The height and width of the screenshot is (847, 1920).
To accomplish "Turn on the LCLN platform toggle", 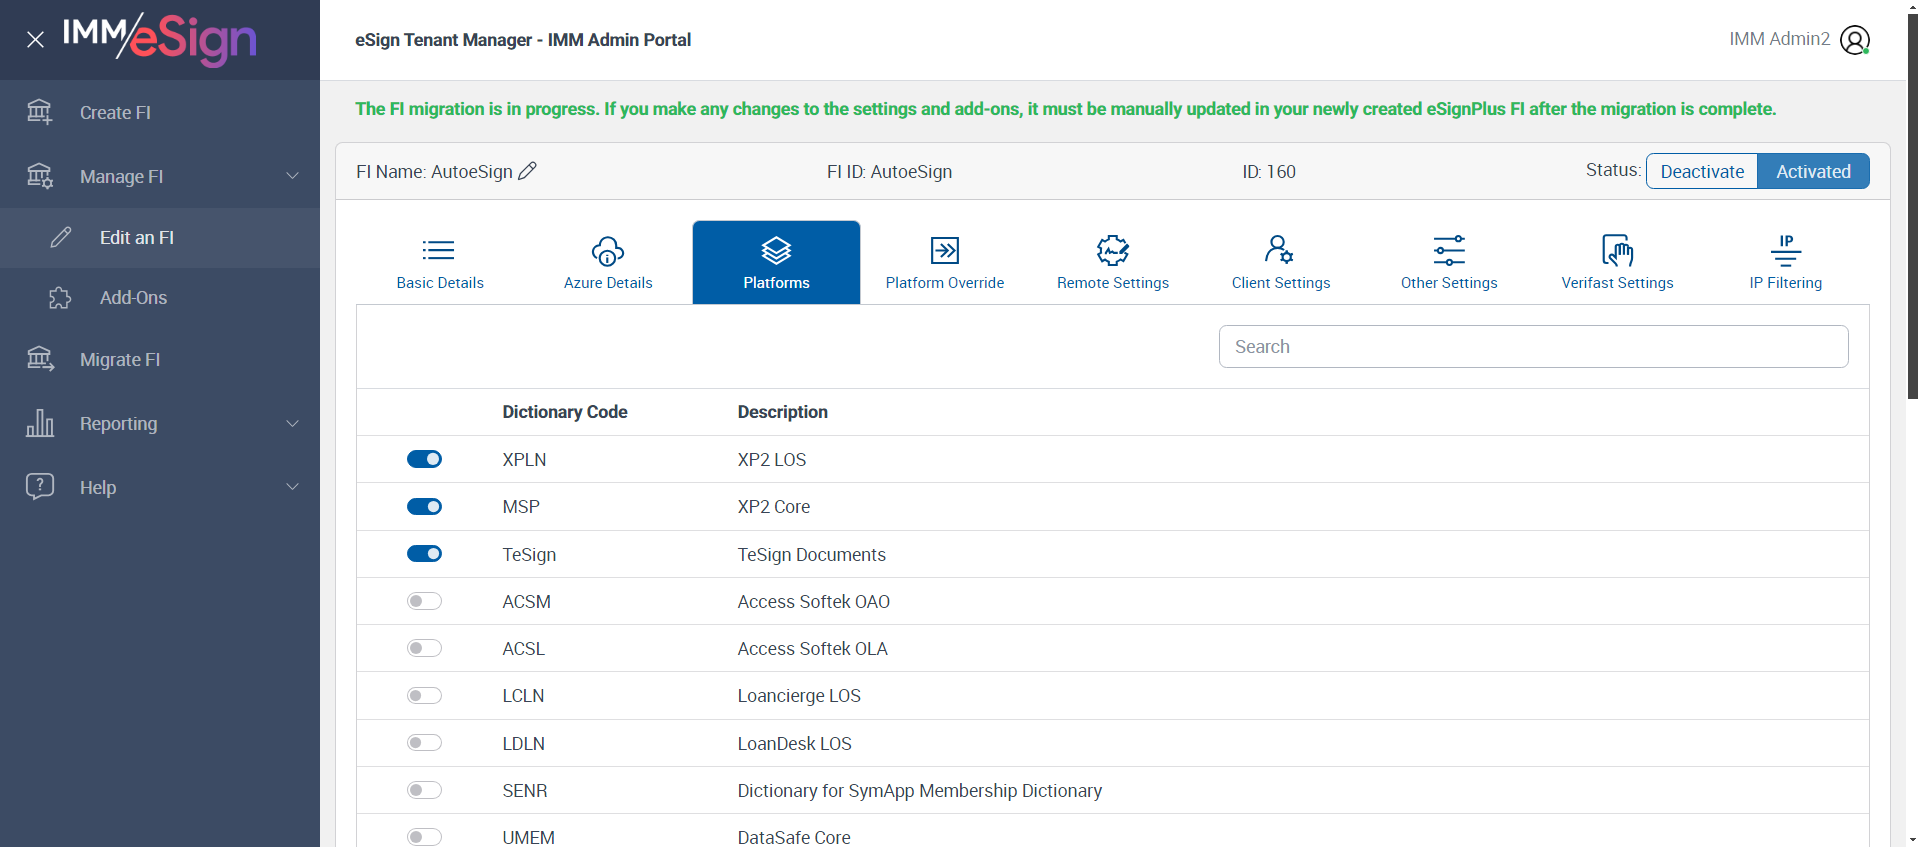I will [x=424, y=695].
